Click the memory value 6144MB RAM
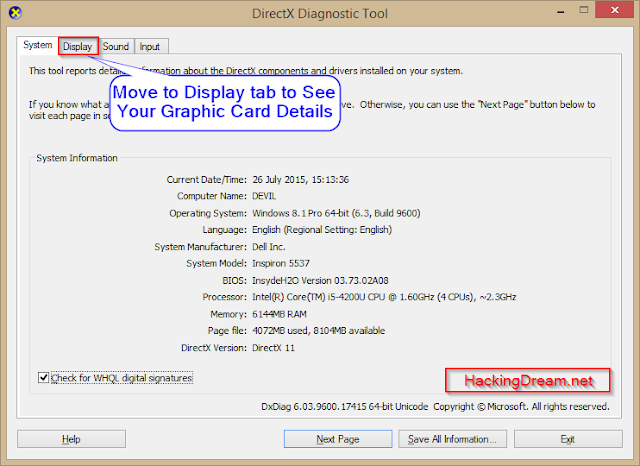The height and width of the screenshot is (466, 640). click(279, 314)
